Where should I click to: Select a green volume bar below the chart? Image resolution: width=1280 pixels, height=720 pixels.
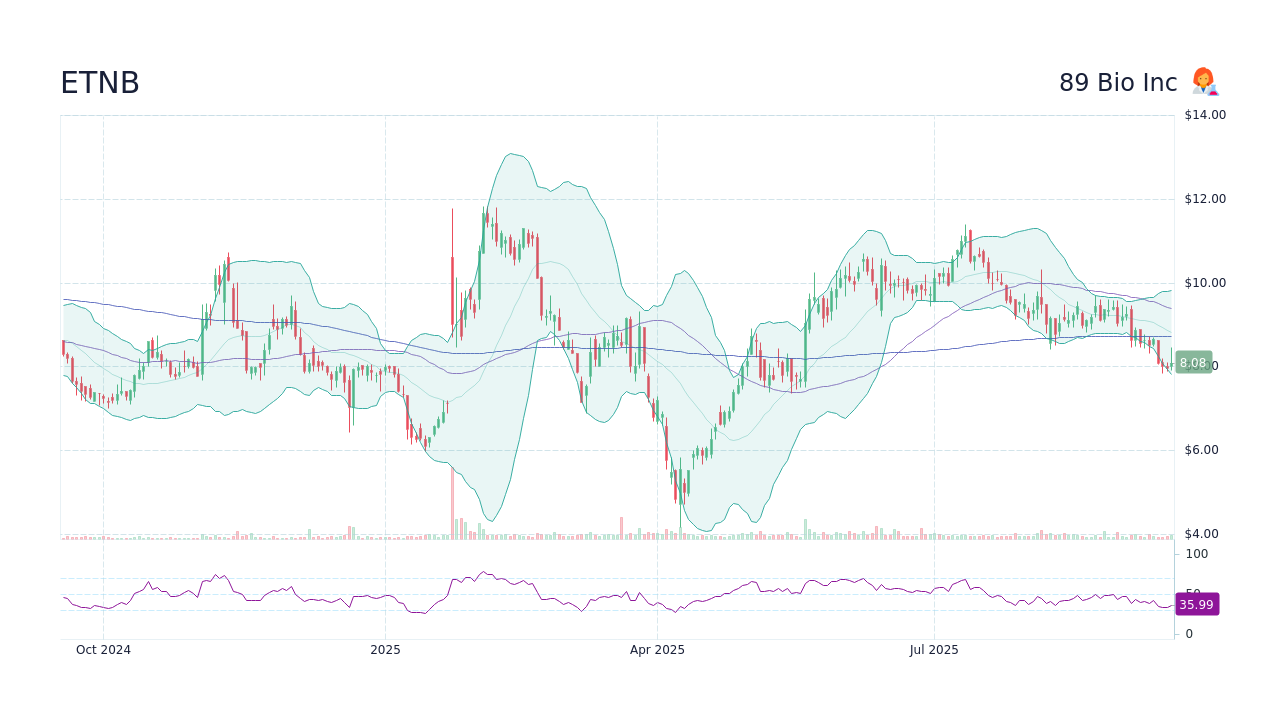click(x=805, y=530)
